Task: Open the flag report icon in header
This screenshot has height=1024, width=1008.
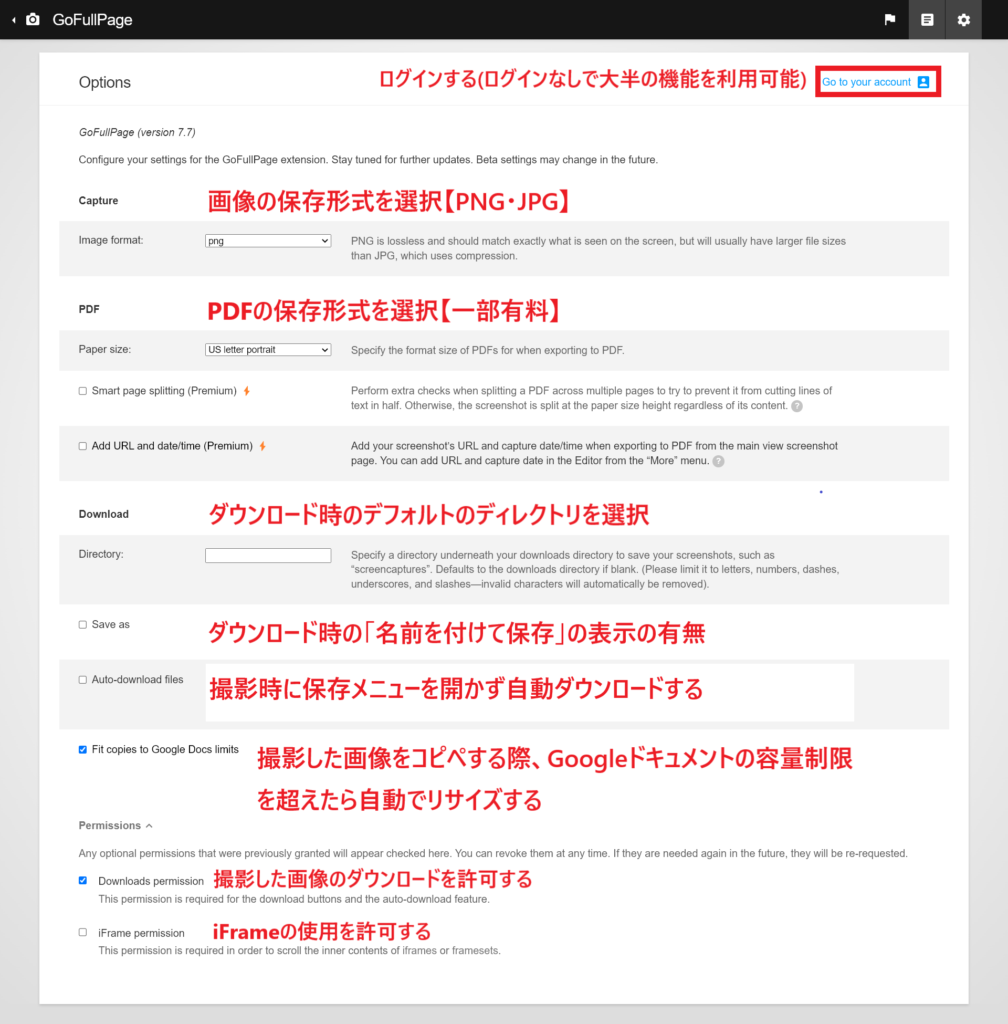Action: pyautogui.click(x=890, y=20)
